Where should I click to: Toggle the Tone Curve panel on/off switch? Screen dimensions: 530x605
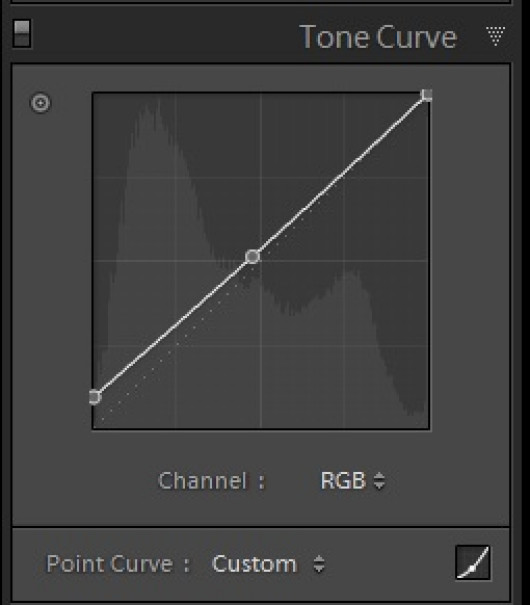tap(22, 34)
